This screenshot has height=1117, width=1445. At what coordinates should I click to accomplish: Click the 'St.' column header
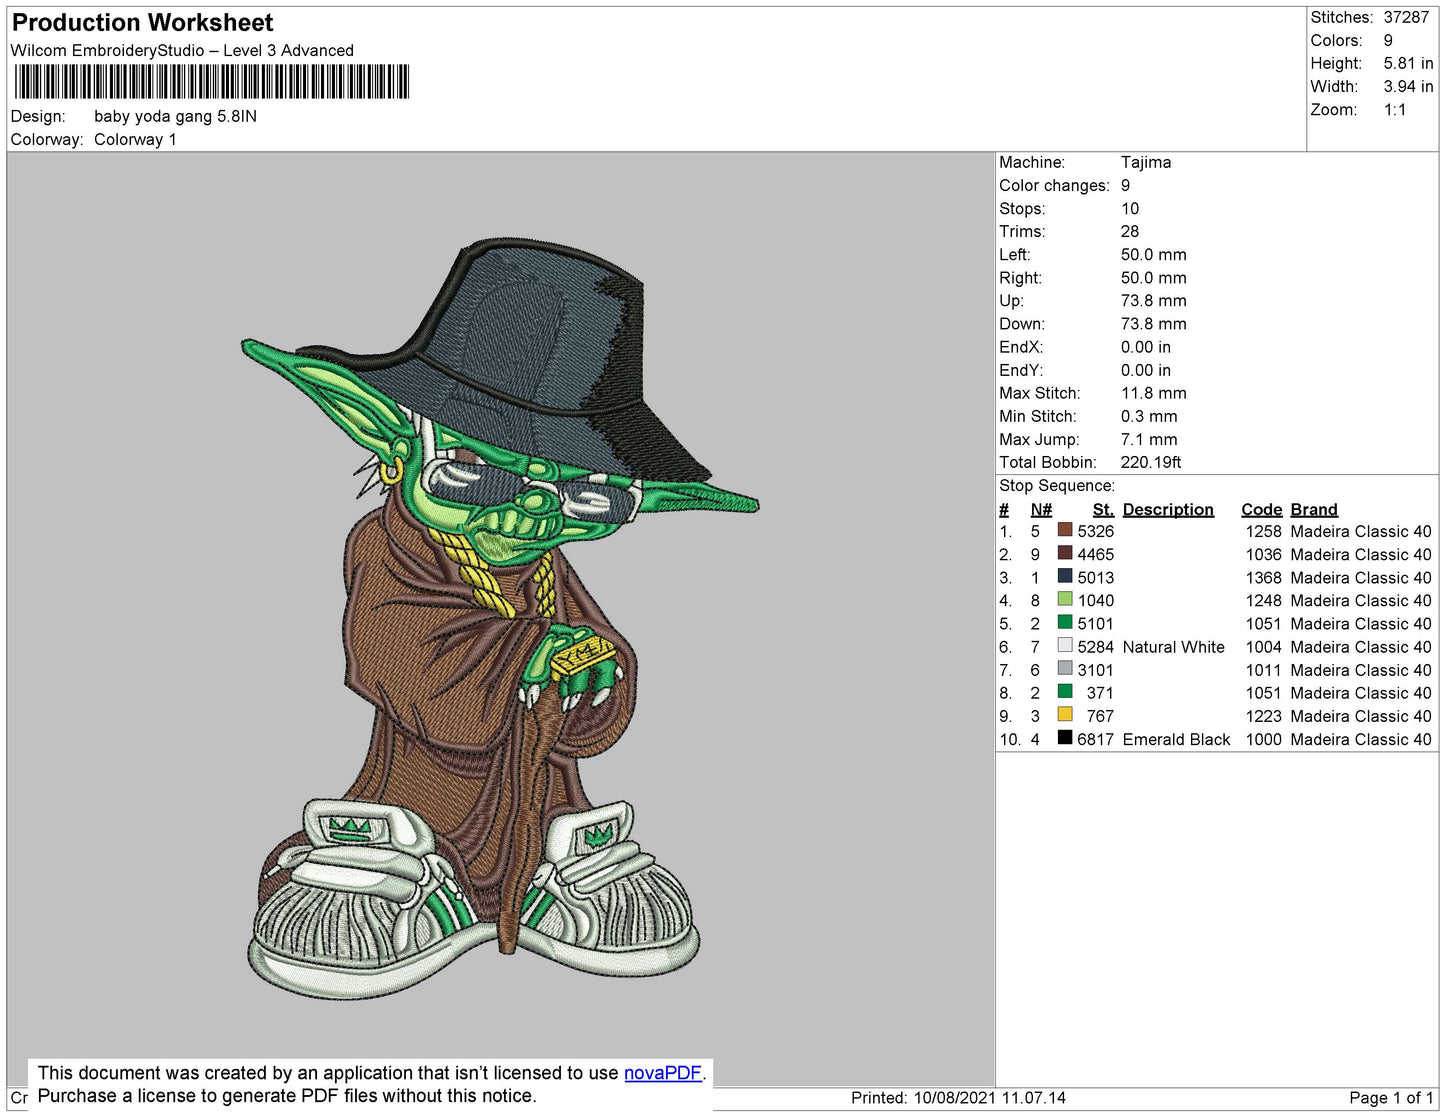[1103, 509]
